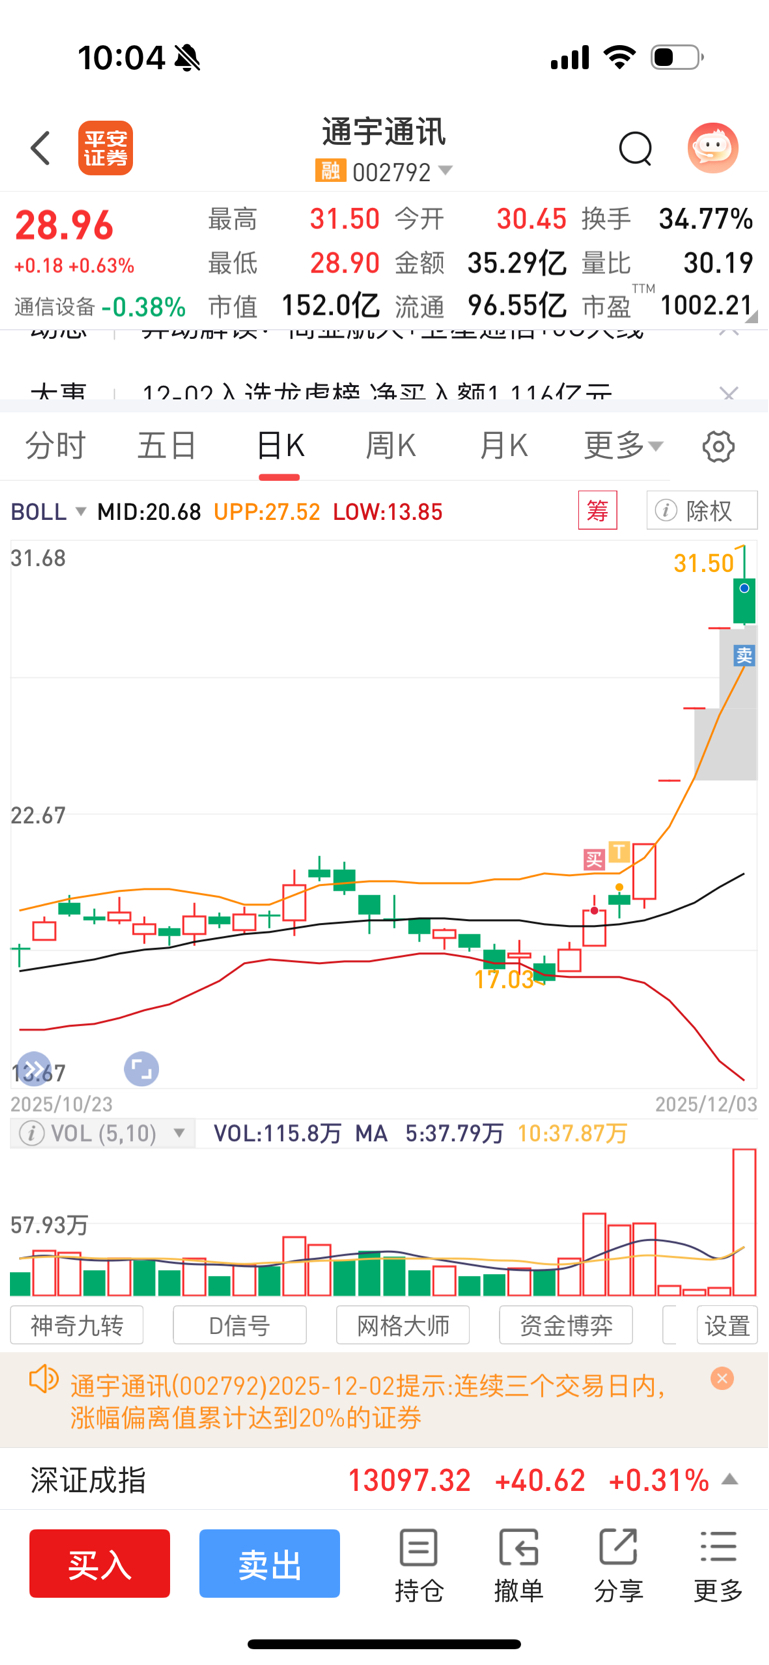769x1665 pixels.
Task: Expand stock code 002792 dropdown
Action: pyautogui.click(x=403, y=172)
